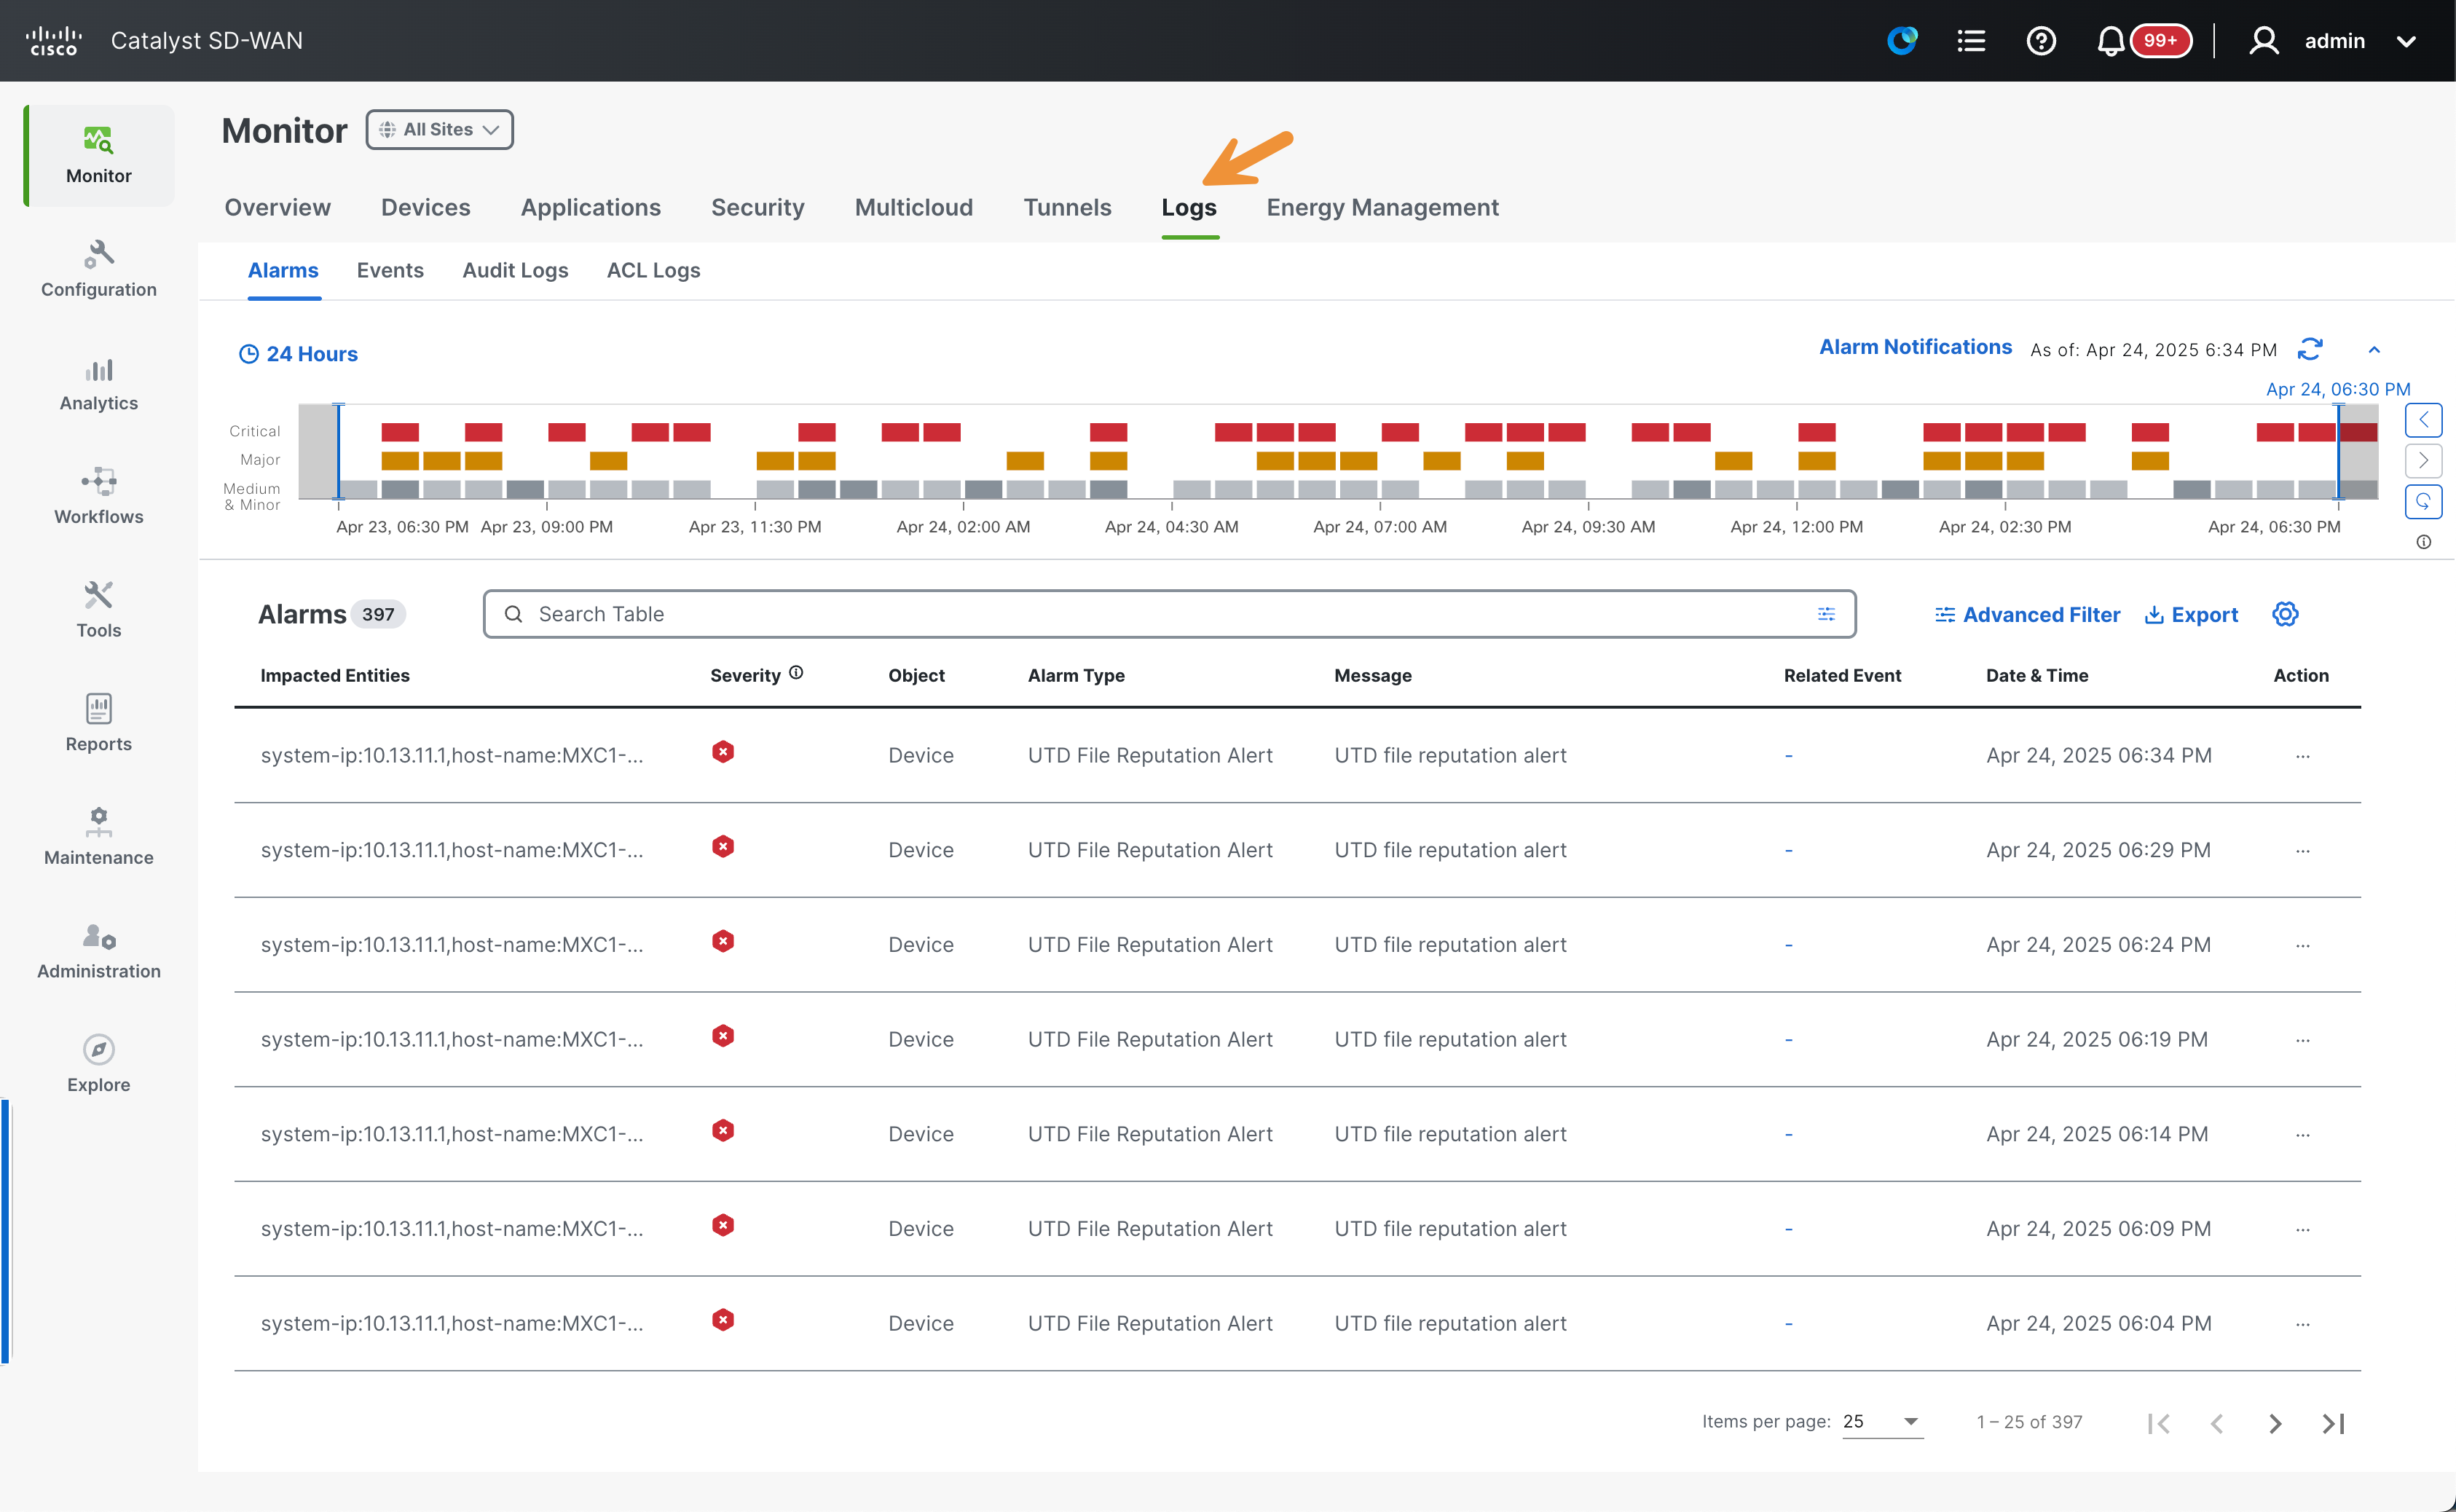Click the admin user profile icon
The width and height of the screenshot is (2456, 1512).
[x=2264, y=41]
